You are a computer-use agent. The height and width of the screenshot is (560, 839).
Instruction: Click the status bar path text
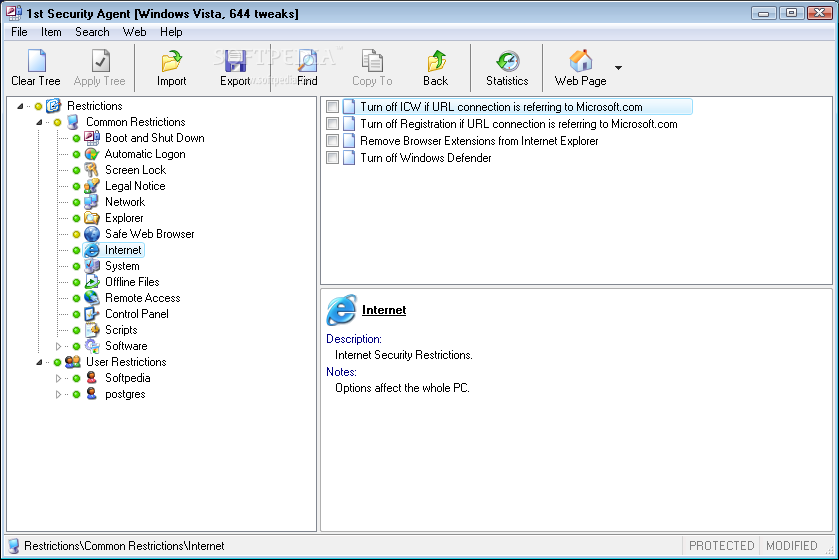(x=124, y=546)
